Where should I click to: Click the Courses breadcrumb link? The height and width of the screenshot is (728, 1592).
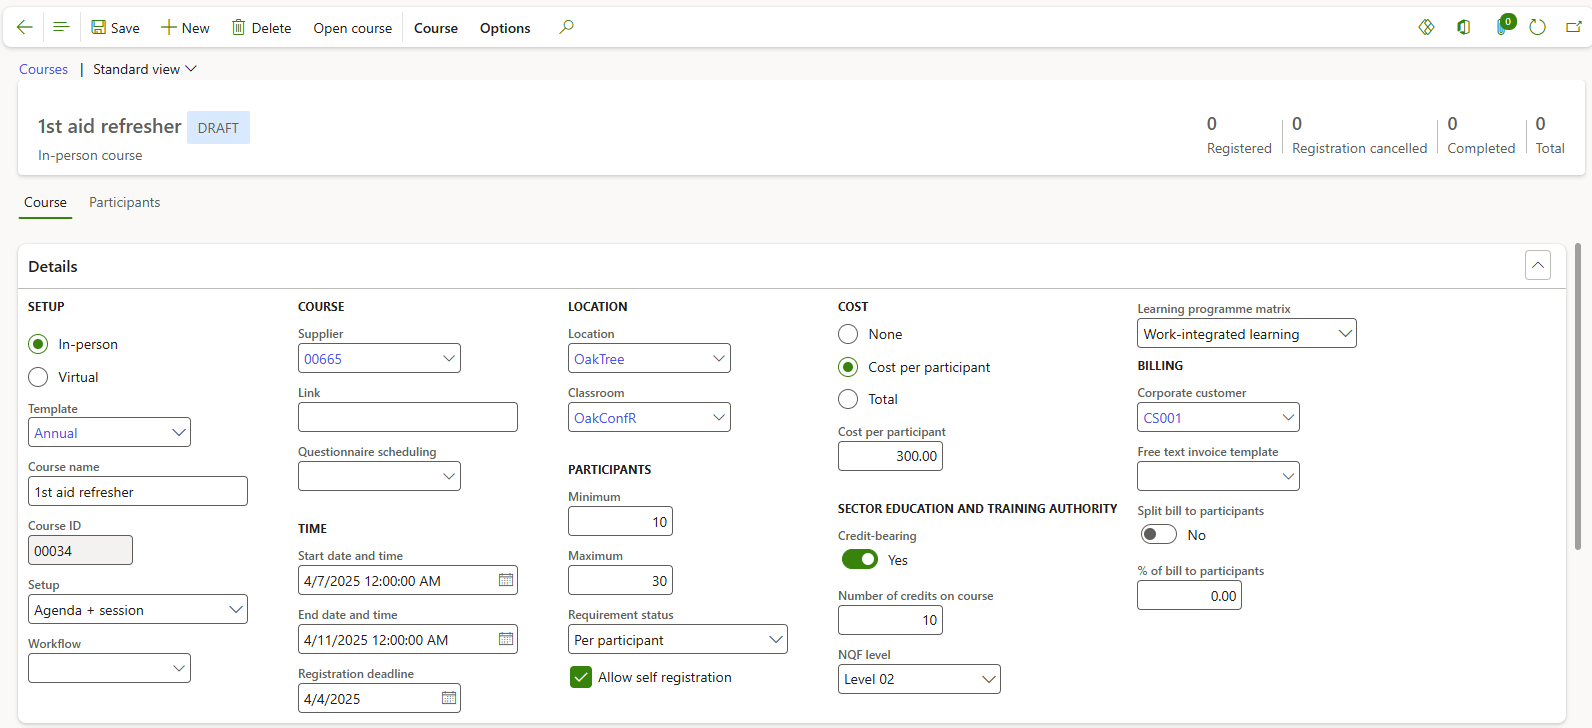tap(44, 69)
